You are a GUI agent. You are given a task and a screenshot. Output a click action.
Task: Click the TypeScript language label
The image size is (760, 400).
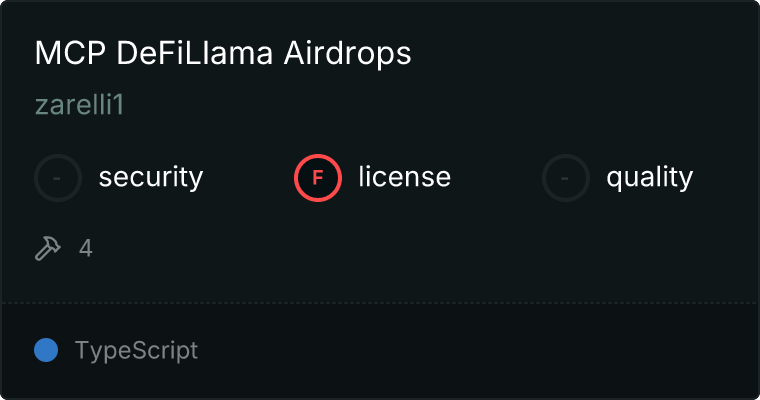[x=136, y=351]
